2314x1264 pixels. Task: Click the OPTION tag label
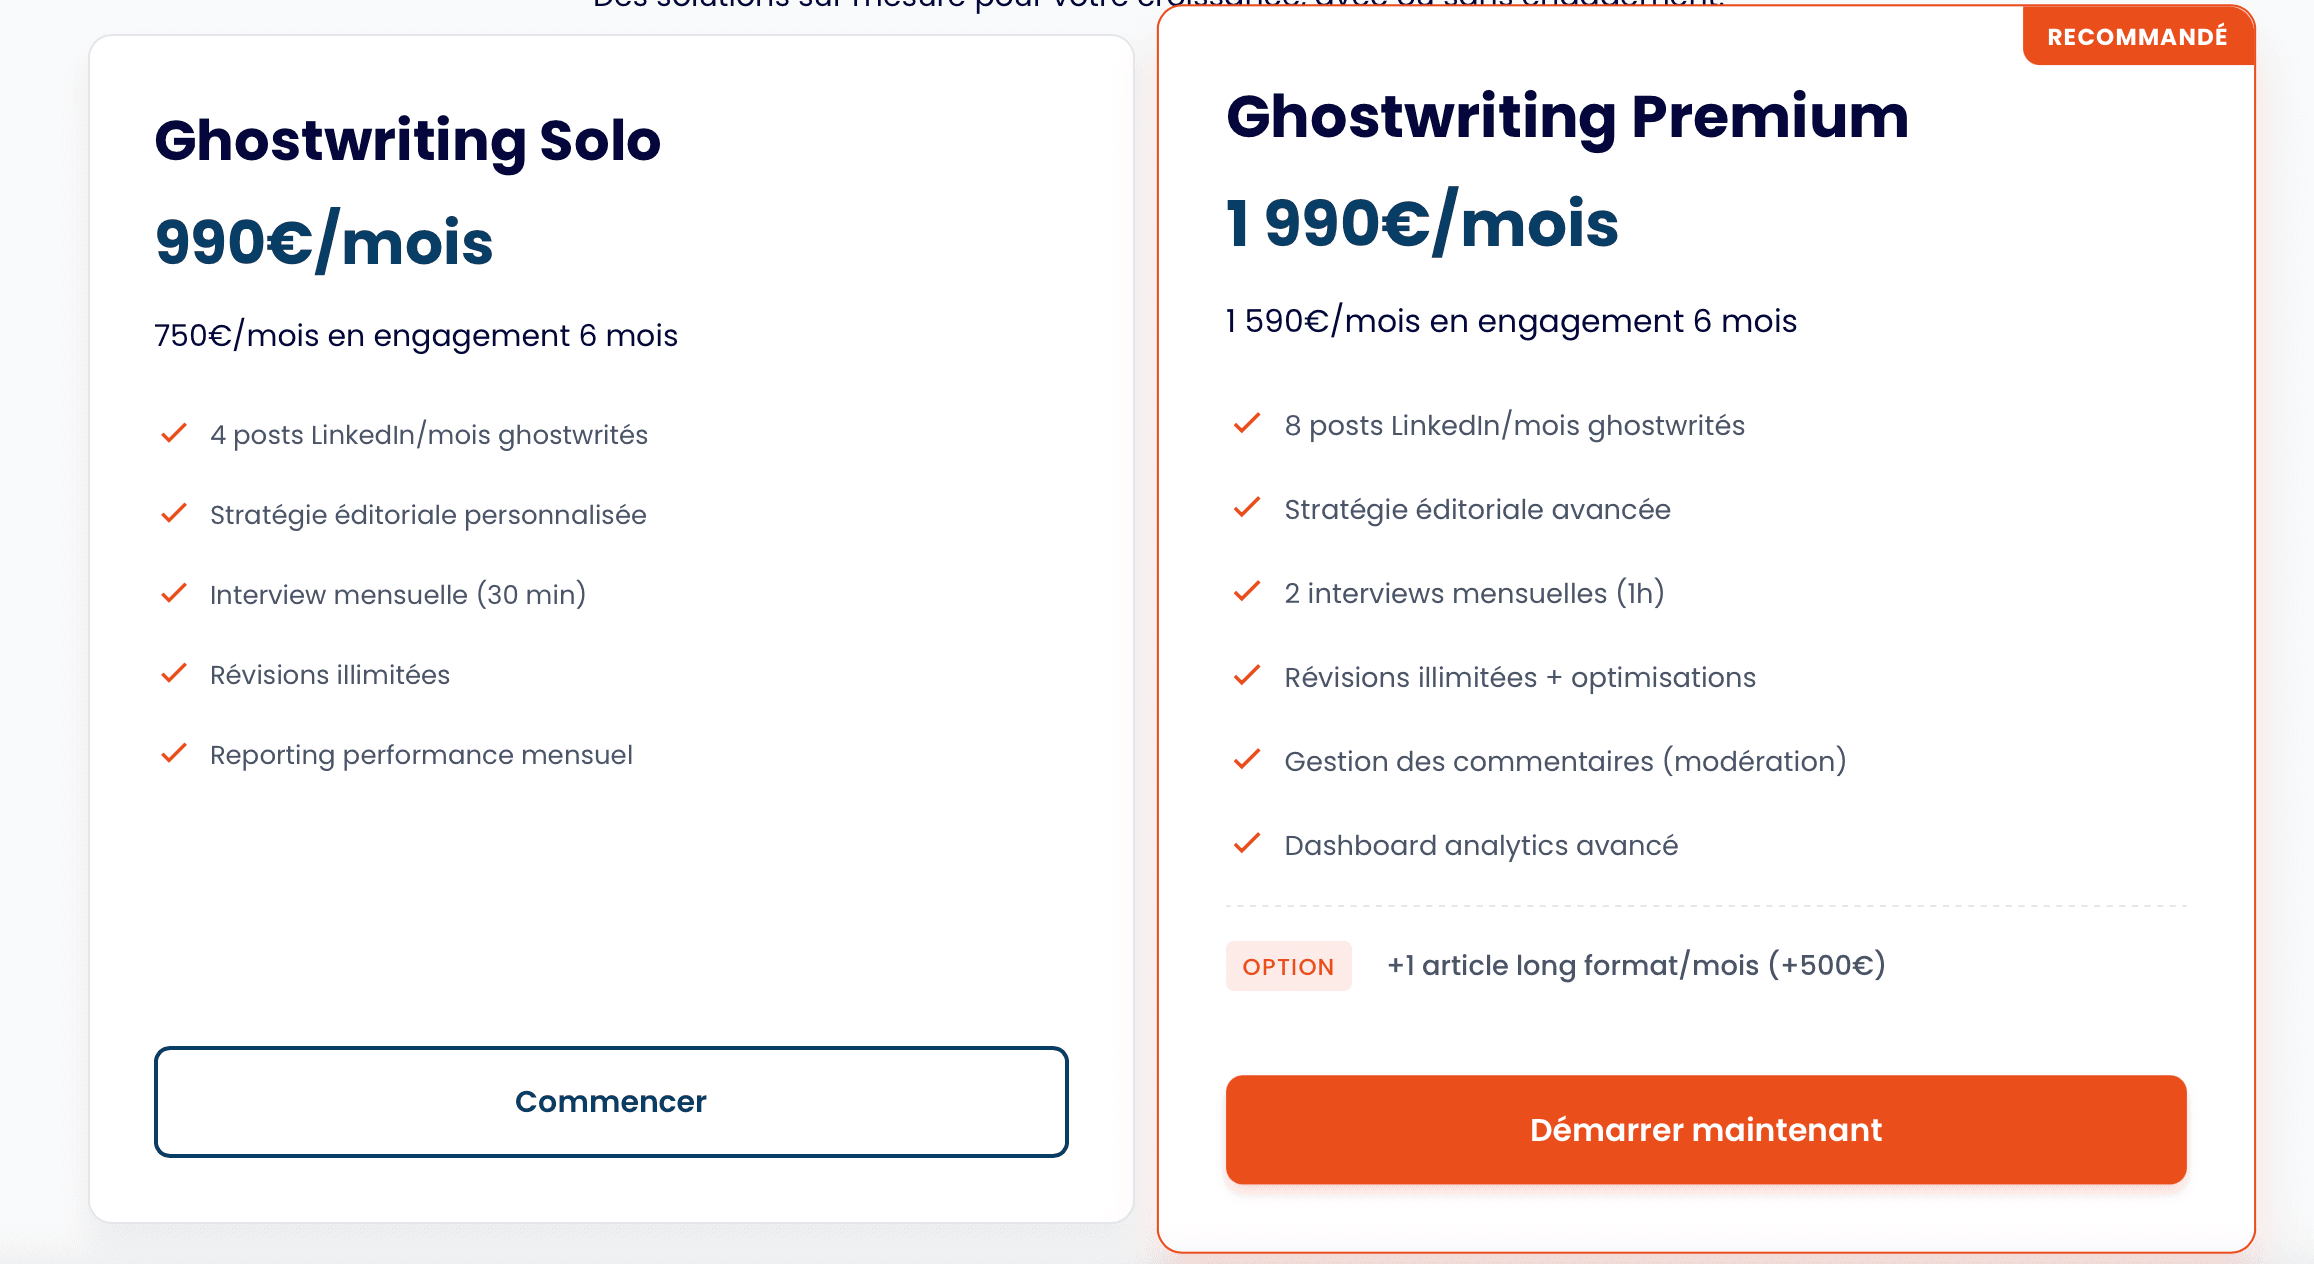point(1288,967)
